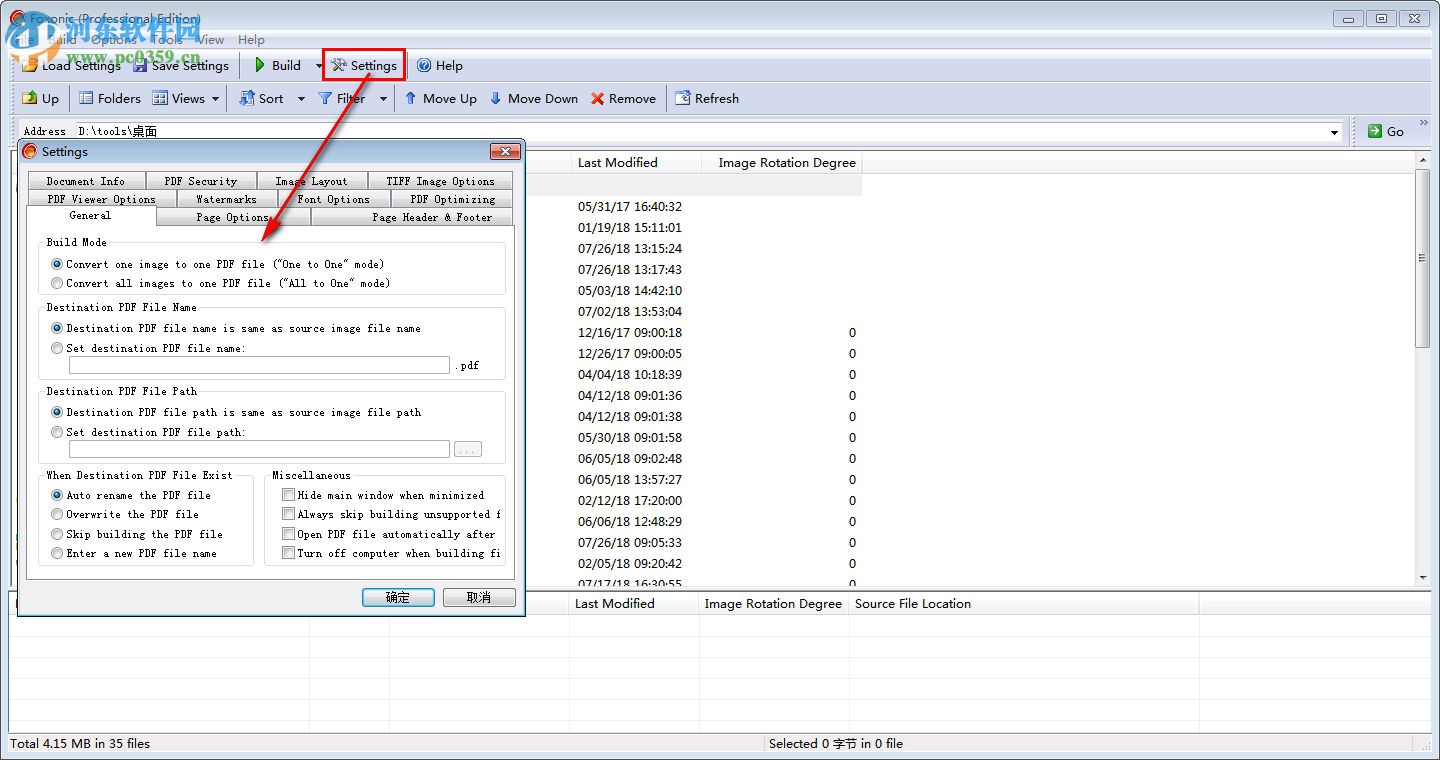
Task: Select Enter a new PDF file name
Action: coord(57,553)
